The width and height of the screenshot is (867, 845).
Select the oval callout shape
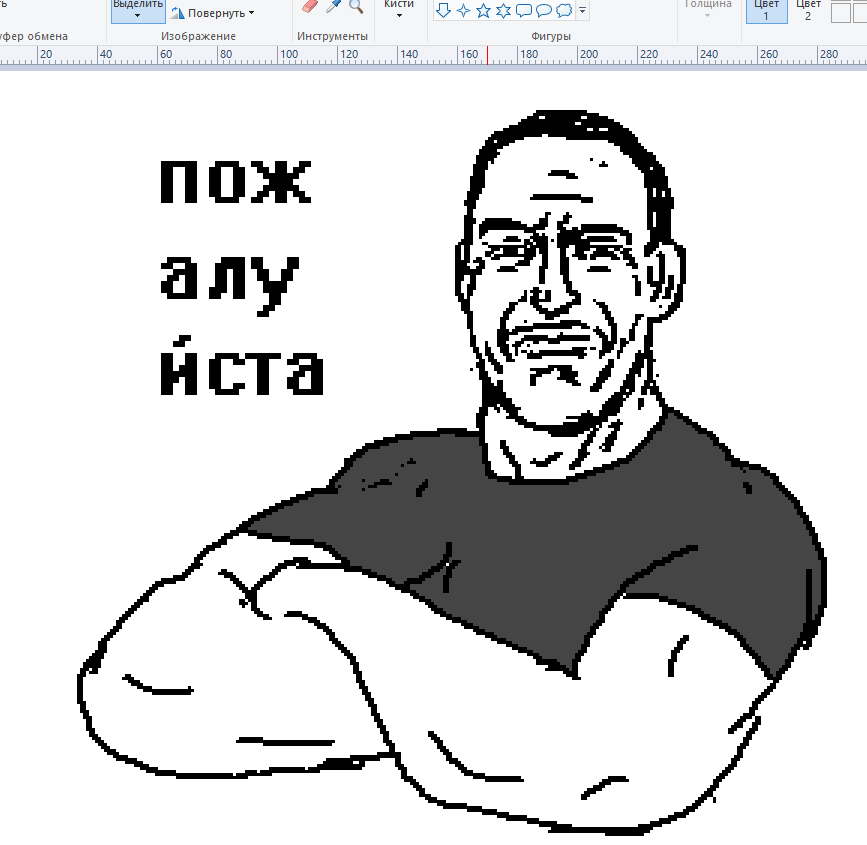pos(544,10)
